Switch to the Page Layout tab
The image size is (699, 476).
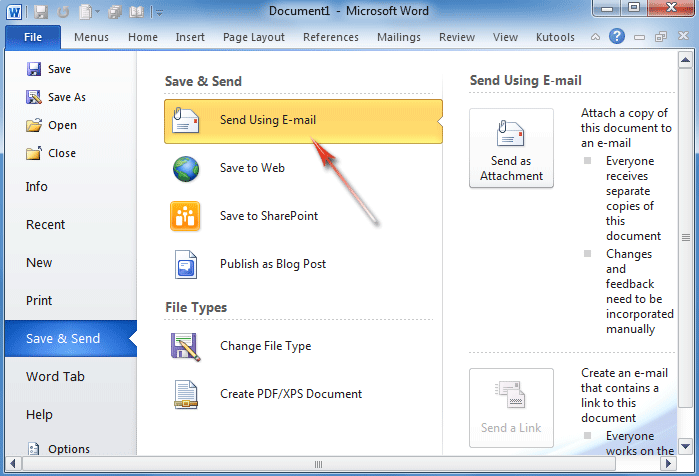pos(254,37)
